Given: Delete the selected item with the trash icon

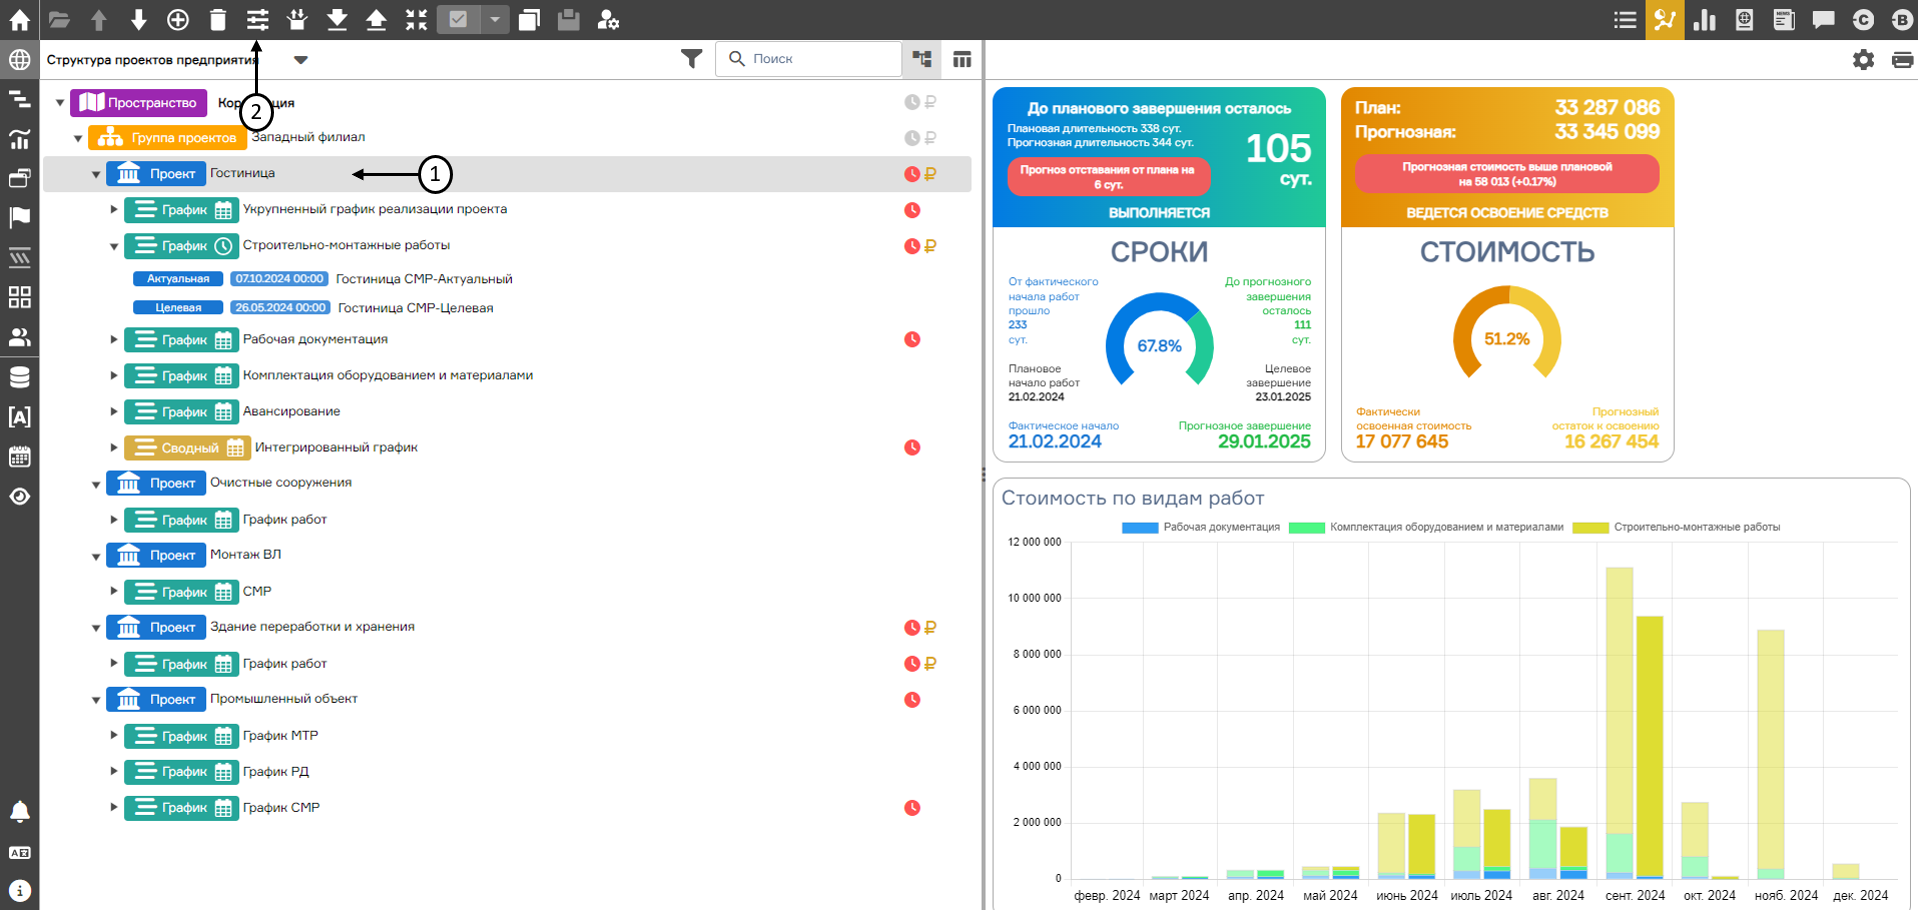Looking at the screenshot, I should (218, 19).
